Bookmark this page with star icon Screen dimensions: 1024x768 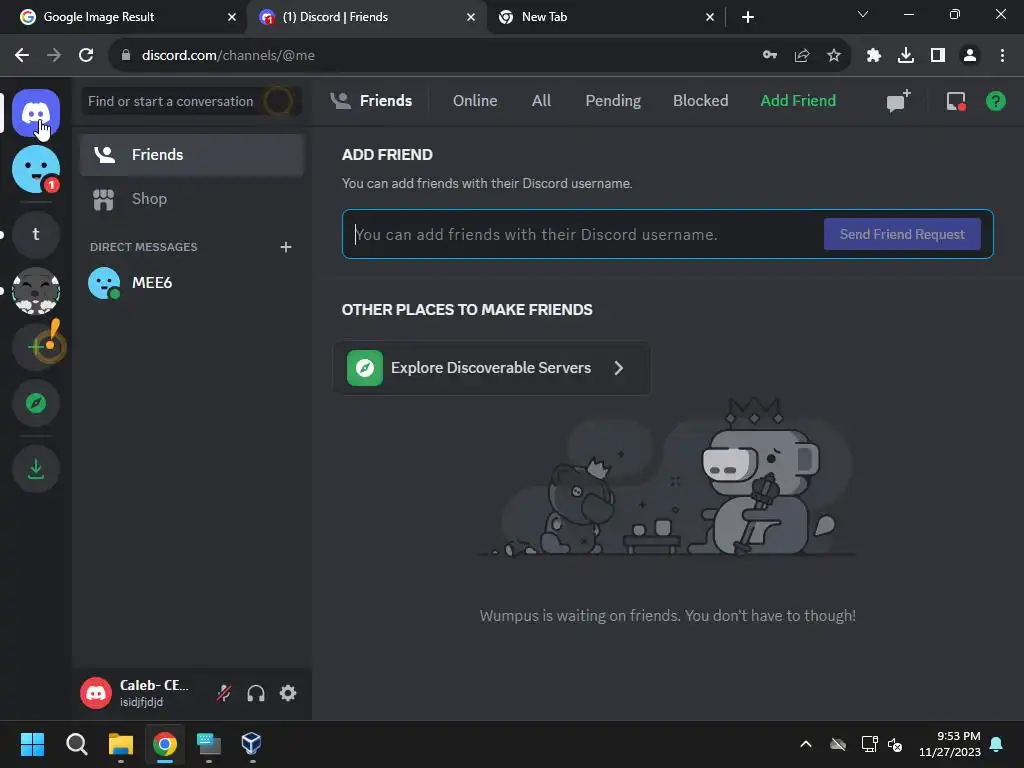tap(834, 56)
